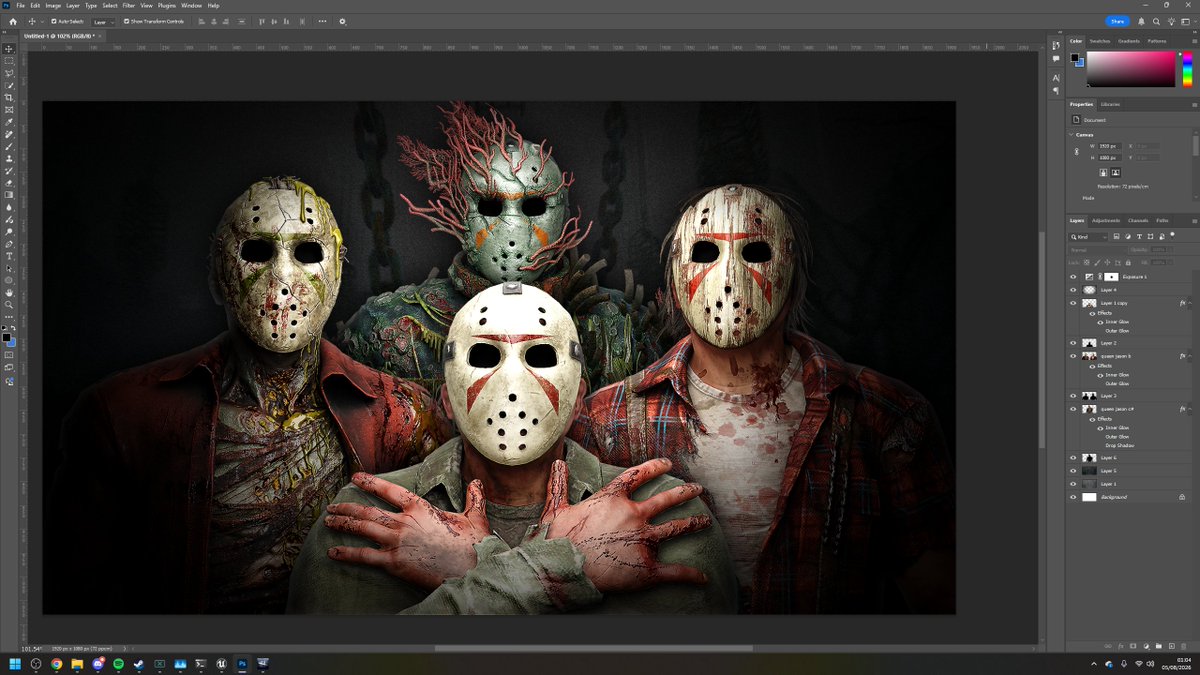The width and height of the screenshot is (1200, 675).
Task: Select the Crop tool
Action: click(x=9, y=97)
